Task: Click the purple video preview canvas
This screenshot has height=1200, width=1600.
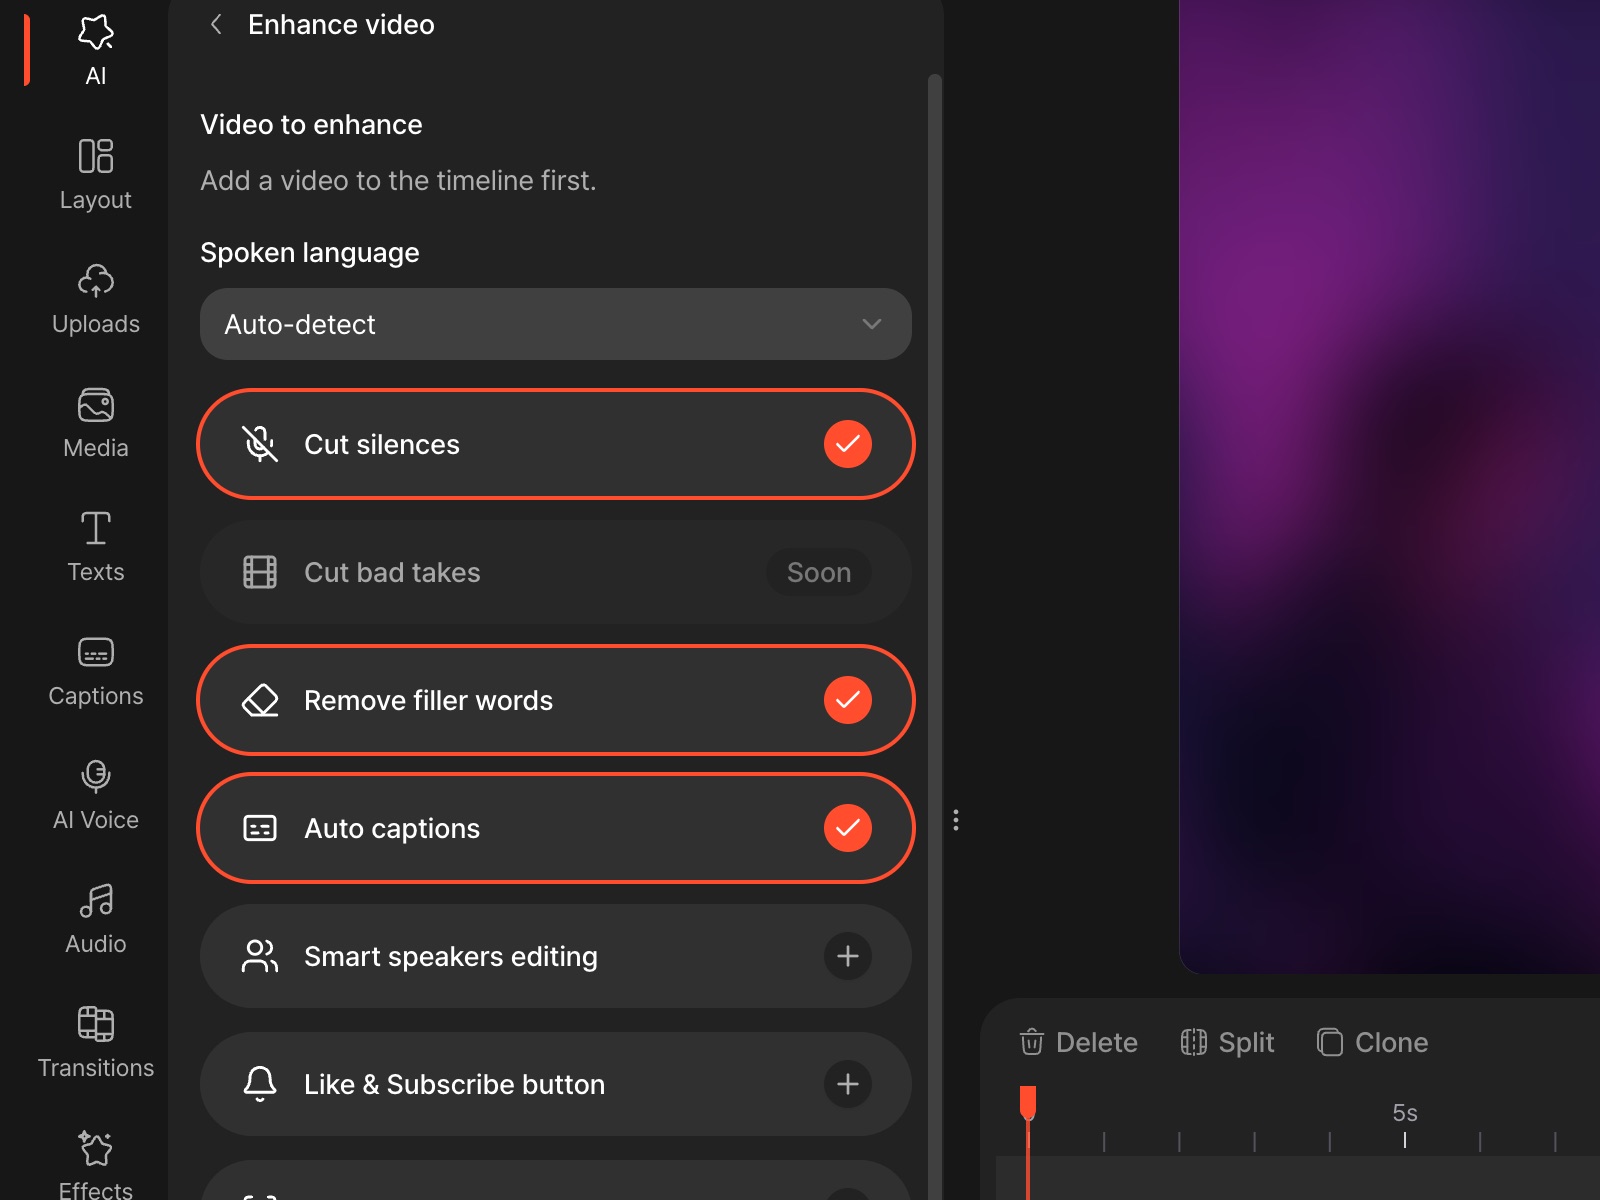Action: pos(1390,486)
